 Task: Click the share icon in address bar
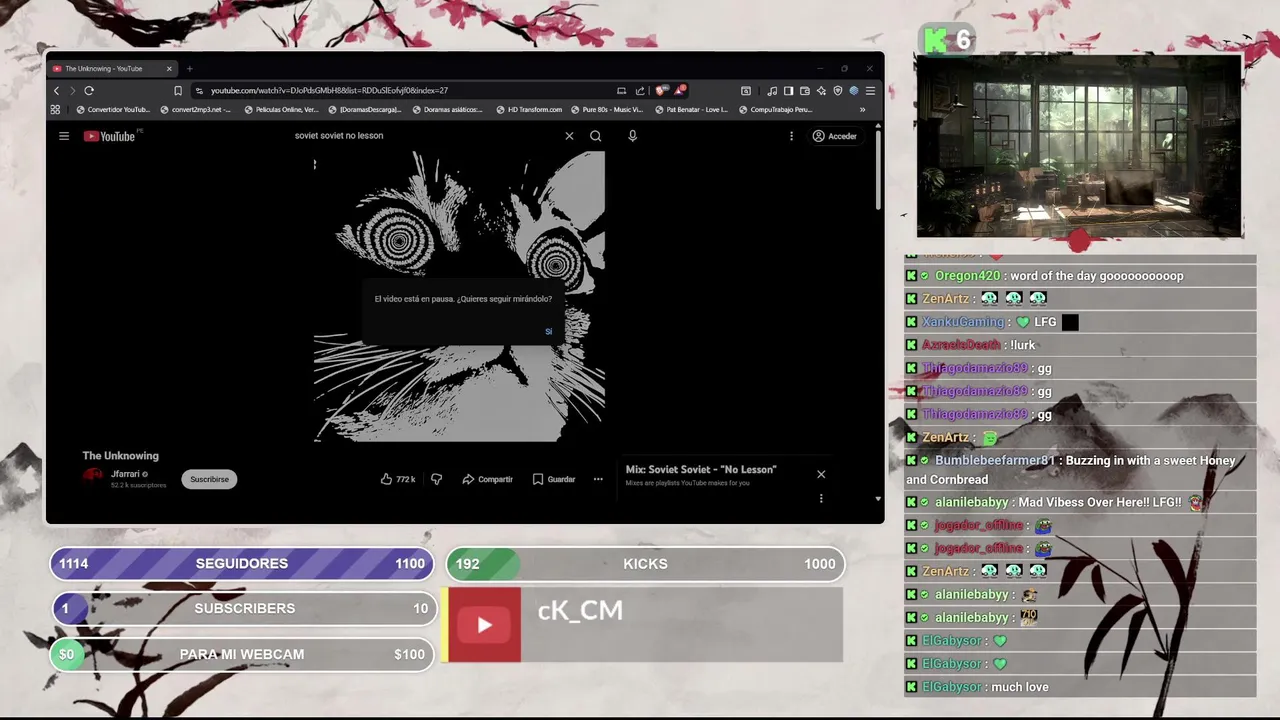click(x=640, y=90)
